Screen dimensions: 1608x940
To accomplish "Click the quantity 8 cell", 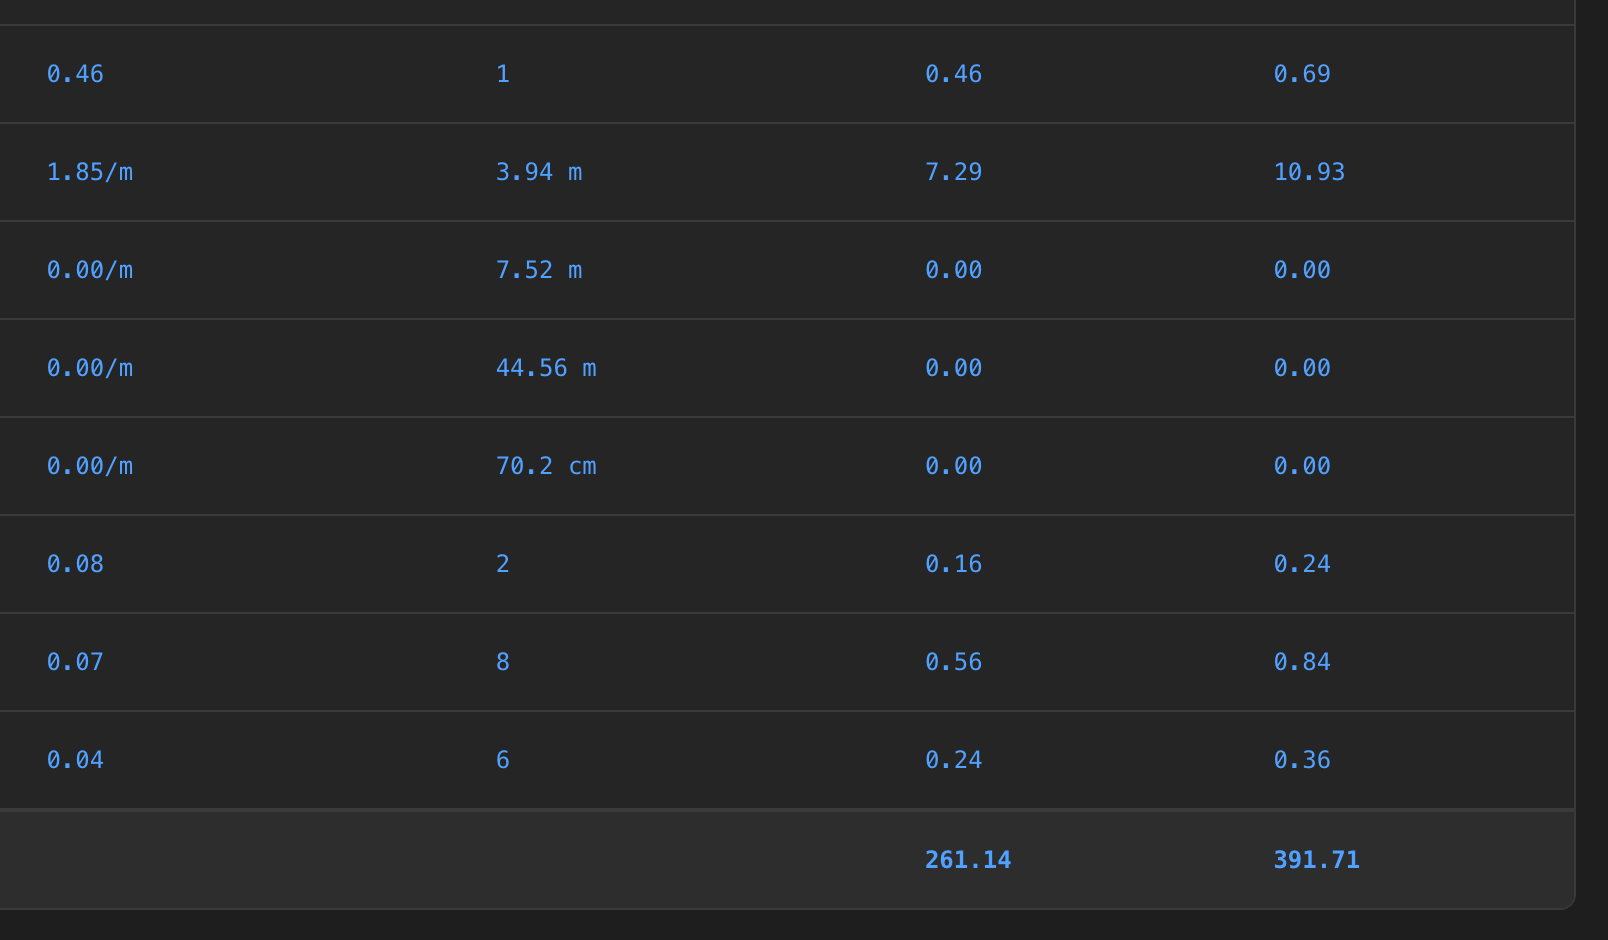I will click(x=503, y=662).
